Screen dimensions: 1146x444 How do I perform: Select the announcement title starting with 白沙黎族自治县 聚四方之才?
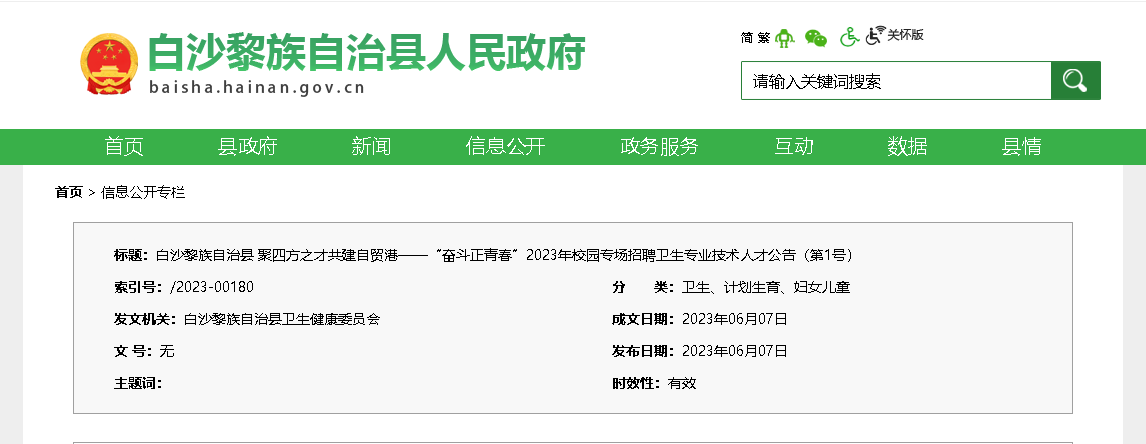point(504,255)
